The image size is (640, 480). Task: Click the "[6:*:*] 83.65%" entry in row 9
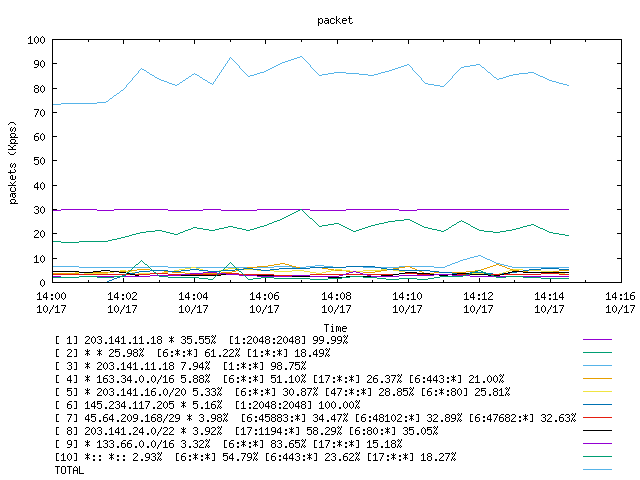(264, 444)
